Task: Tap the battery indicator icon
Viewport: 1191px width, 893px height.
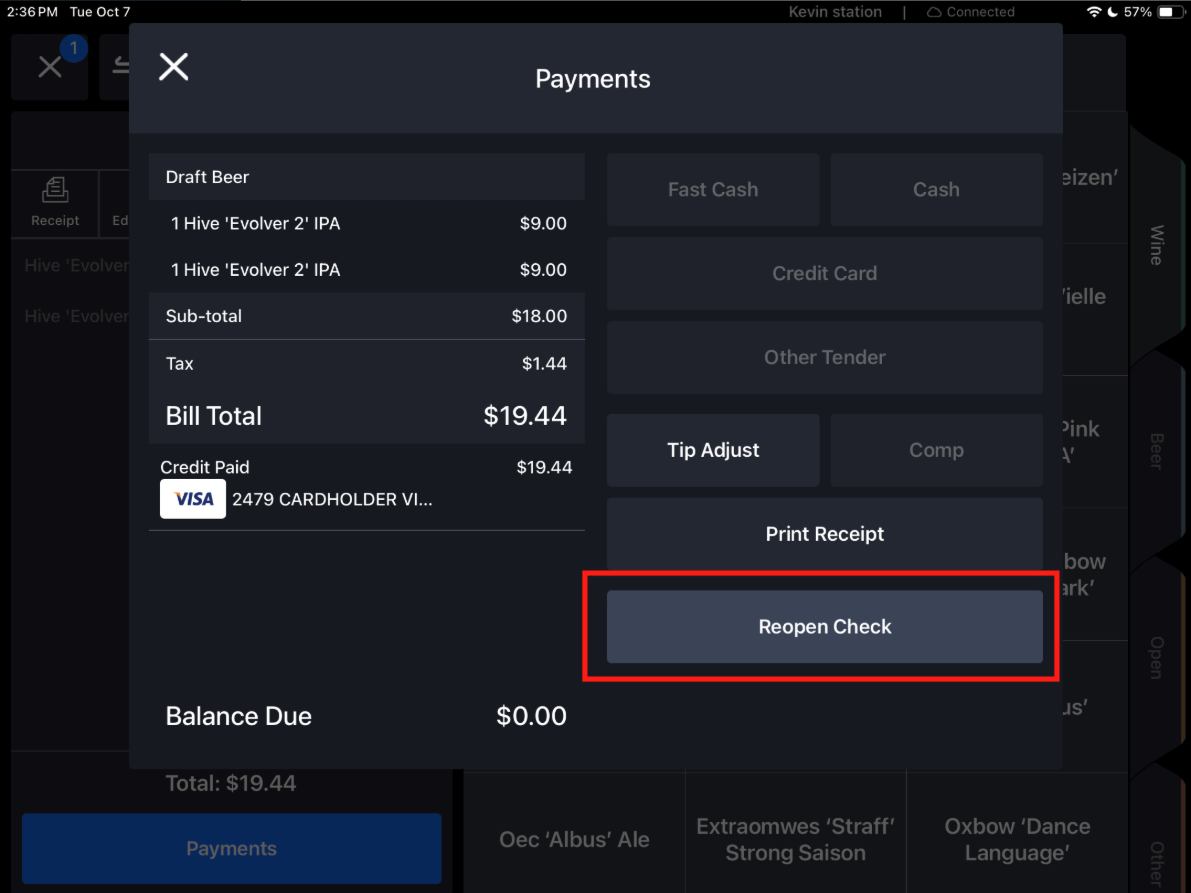Action: click(1169, 12)
